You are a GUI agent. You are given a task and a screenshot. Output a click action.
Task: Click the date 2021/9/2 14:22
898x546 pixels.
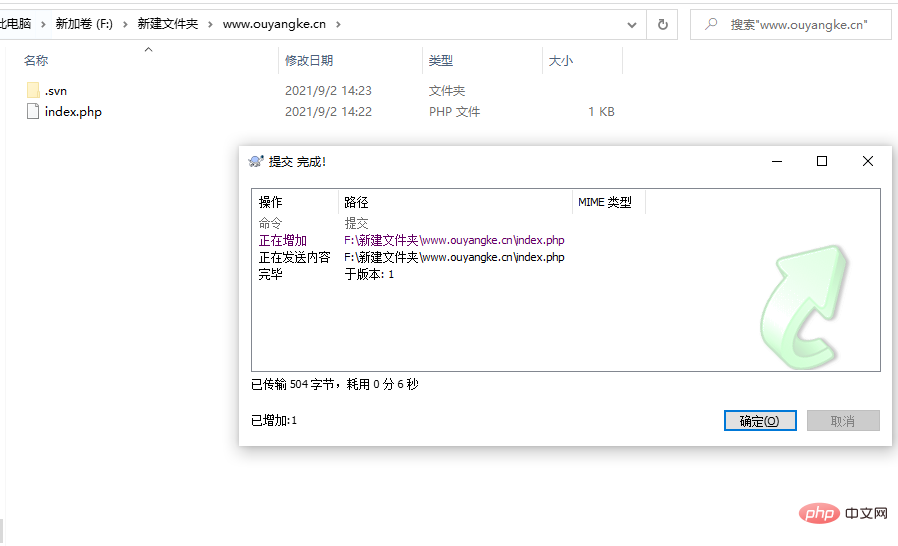pyautogui.click(x=328, y=112)
